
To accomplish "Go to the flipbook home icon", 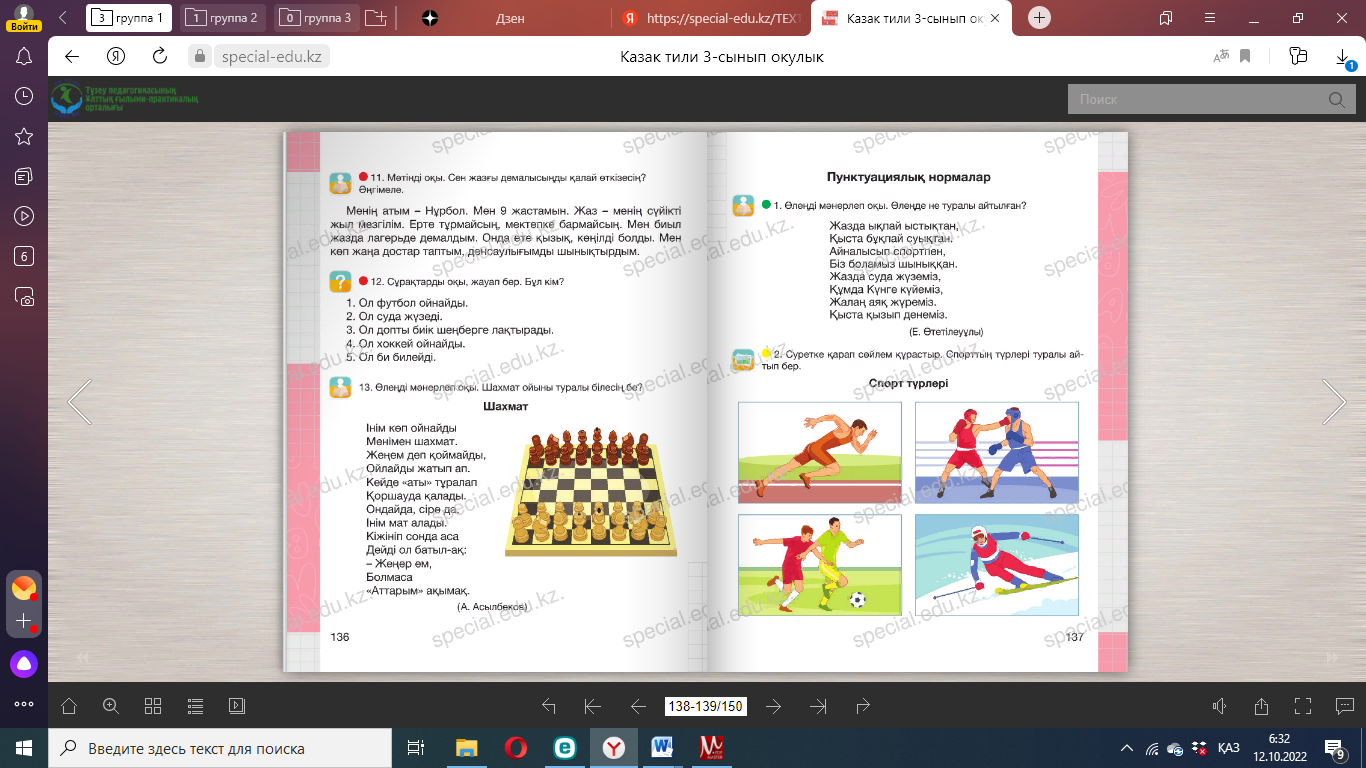I will 69,706.
